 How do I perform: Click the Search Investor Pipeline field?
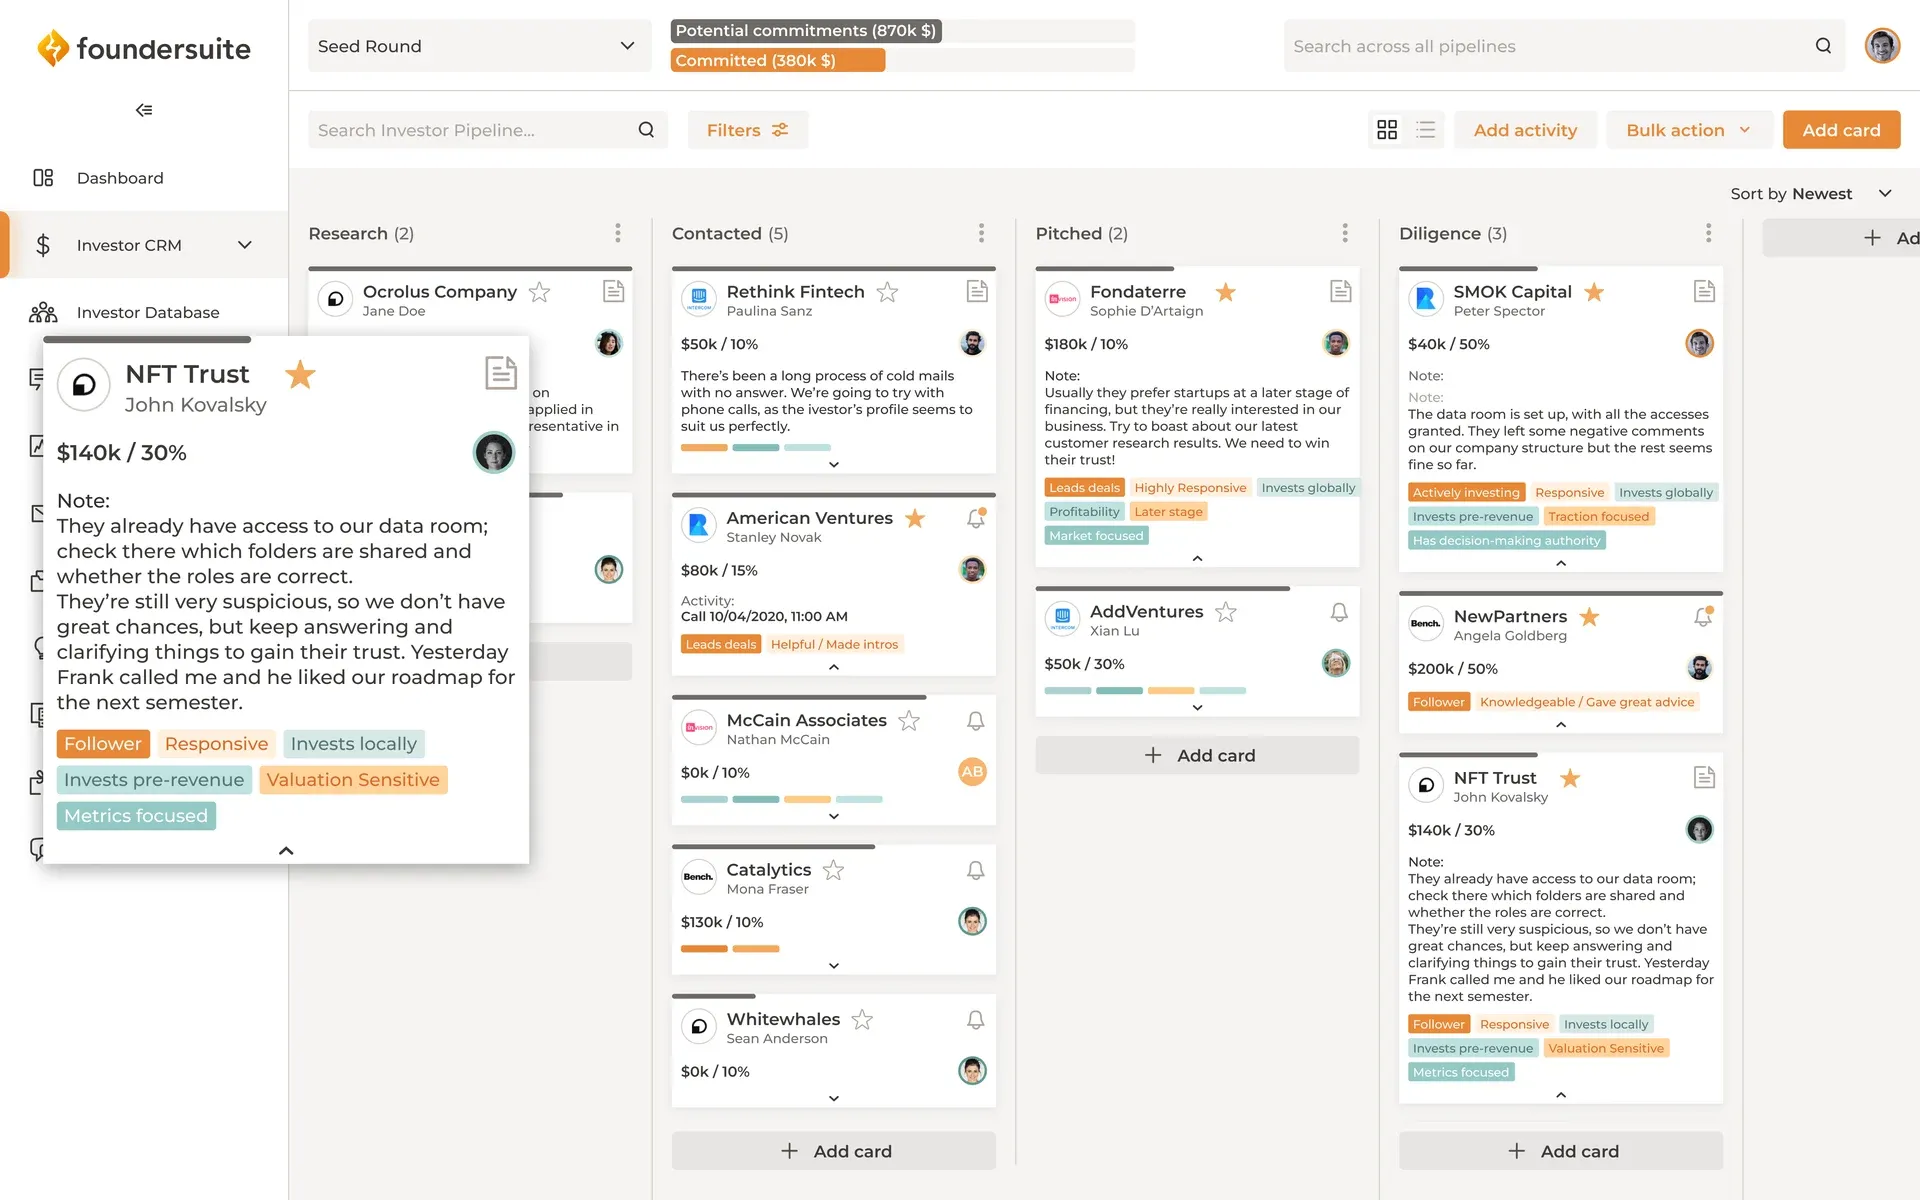pyautogui.click(x=470, y=130)
